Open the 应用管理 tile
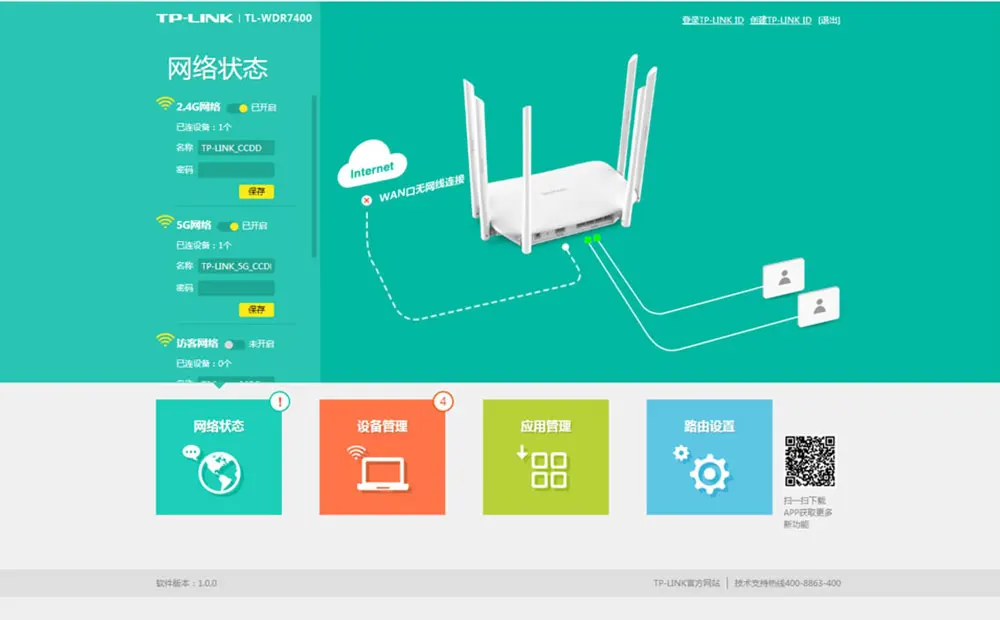This screenshot has width=1000, height=620. pos(545,457)
